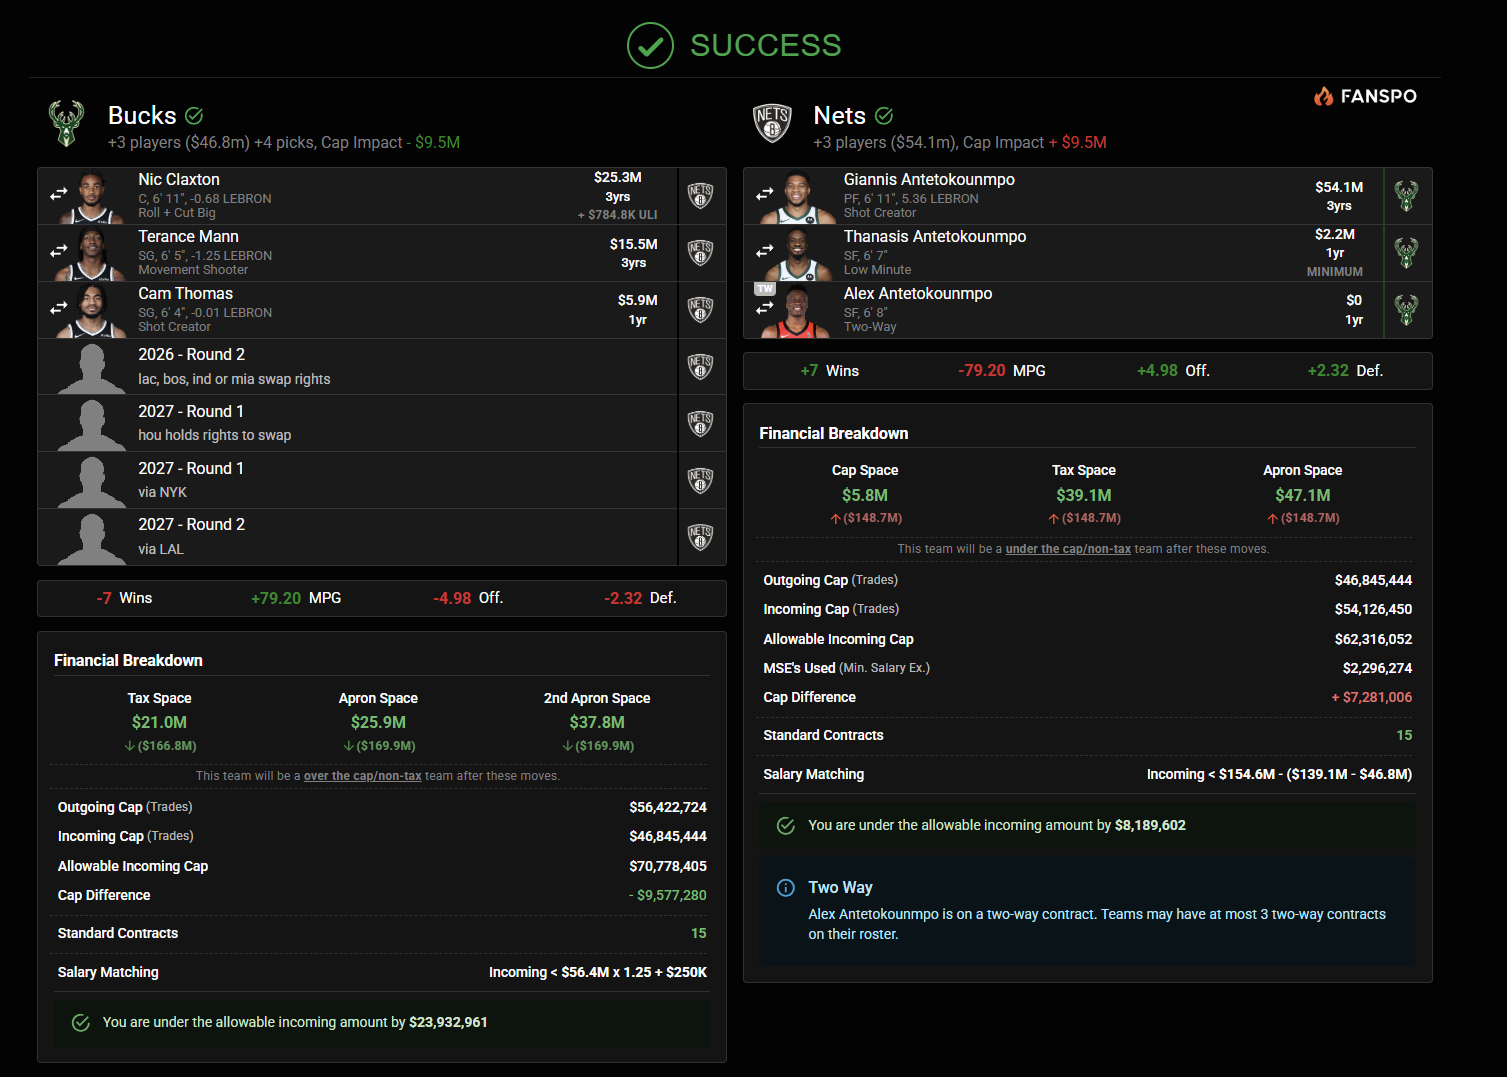
Task: Select the '2026 - Round 2' pick title
Action: click(192, 355)
